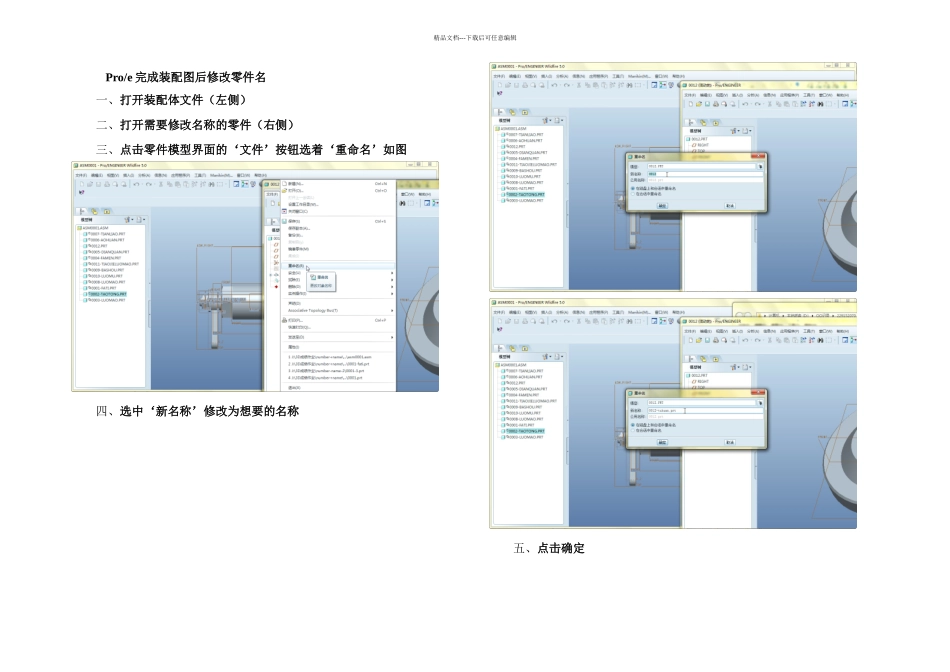Click select-model arrow icon in top-right Rename dialog
950x672 pixels.
point(760,167)
